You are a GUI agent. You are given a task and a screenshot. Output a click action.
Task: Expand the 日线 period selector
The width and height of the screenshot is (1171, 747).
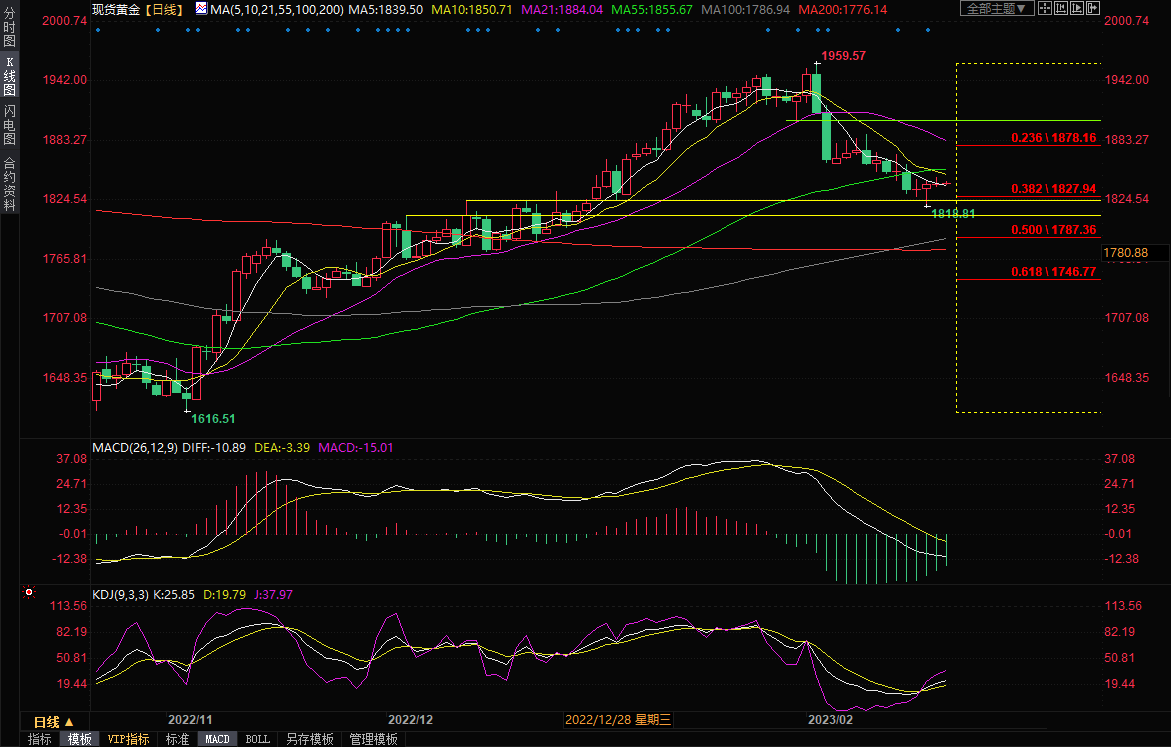tap(53, 721)
